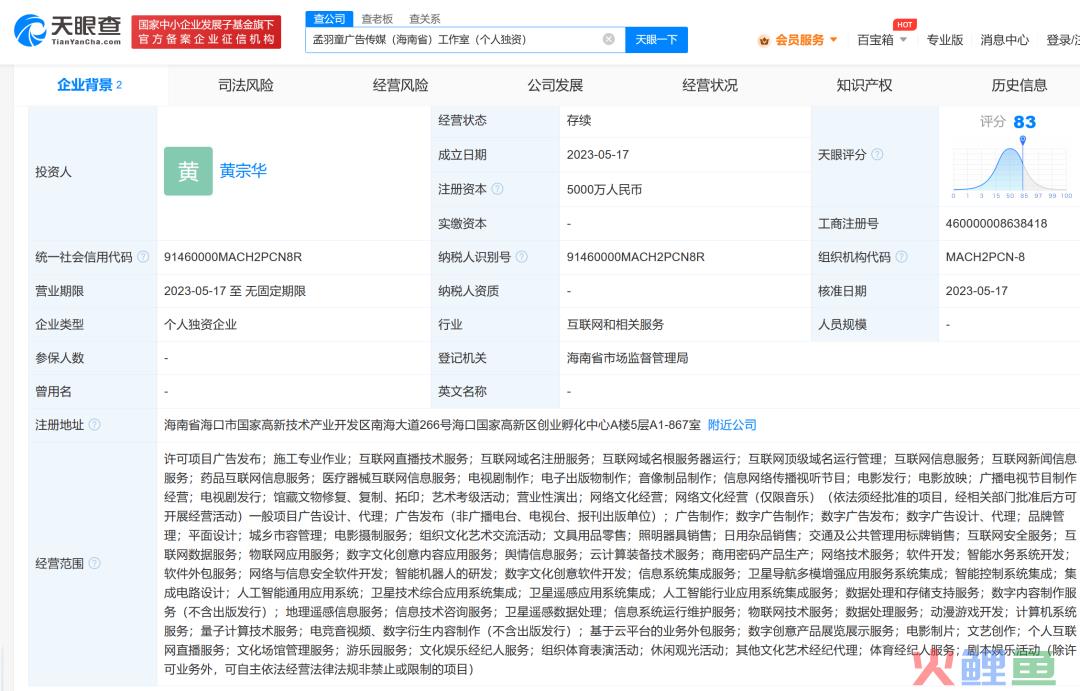Click the help icon next to 经营范围
The image size is (1080, 691).
[94, 564]
